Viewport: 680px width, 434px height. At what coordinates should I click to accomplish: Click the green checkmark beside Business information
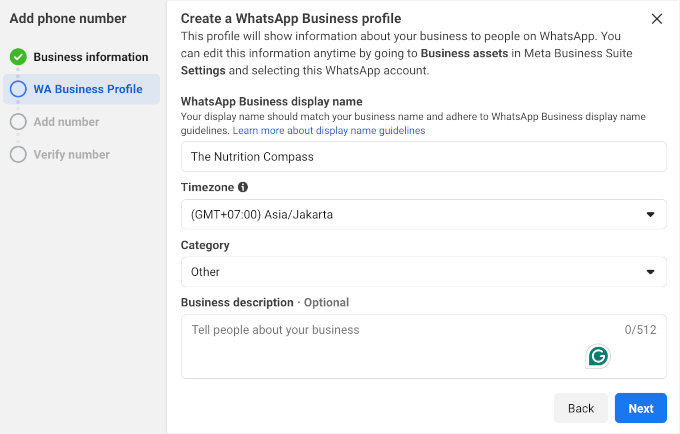pos(18,57)
